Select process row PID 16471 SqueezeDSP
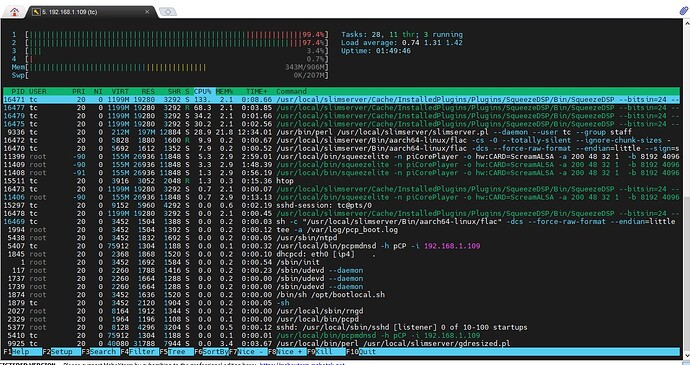The image size is (690, 365). [341, 100]
